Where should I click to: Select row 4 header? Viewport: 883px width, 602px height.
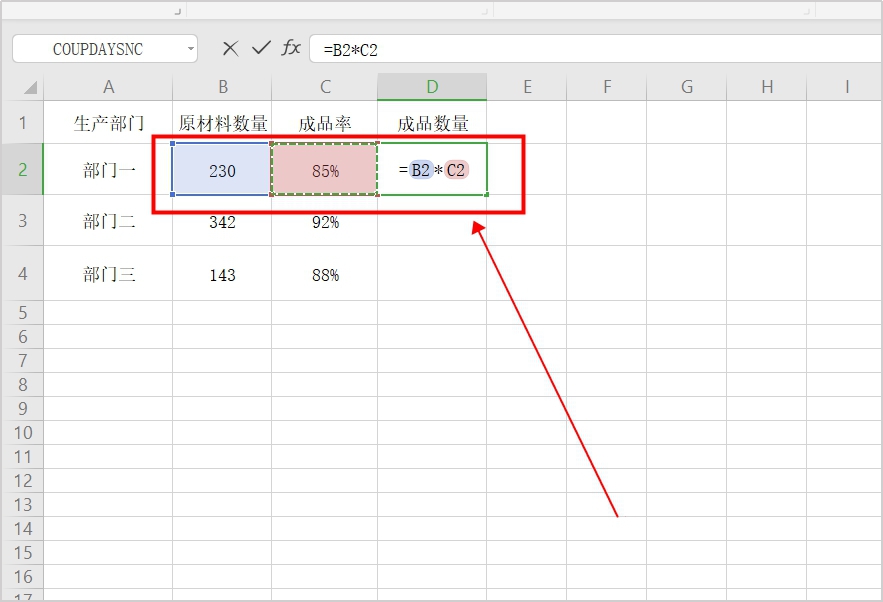(x=22, y=274)
